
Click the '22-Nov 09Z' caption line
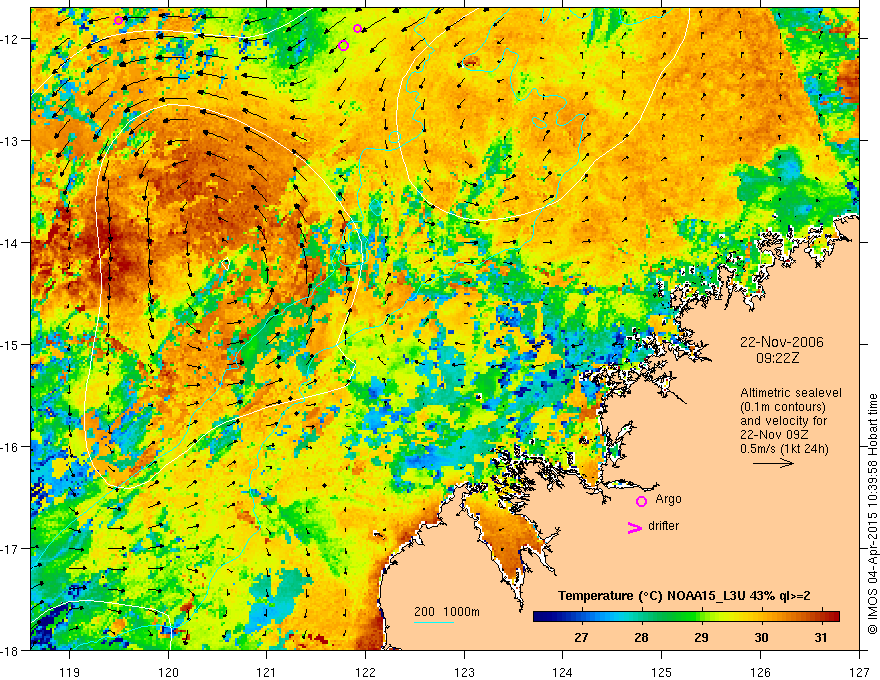coord(776,435)
